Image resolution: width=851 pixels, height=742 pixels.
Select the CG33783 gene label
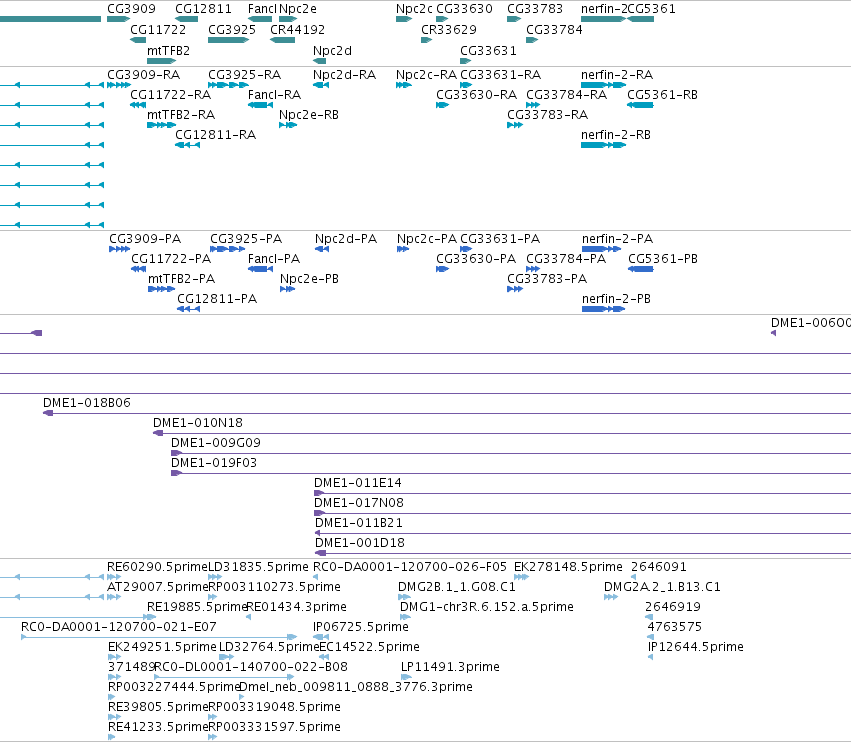[x=535, y=9]
